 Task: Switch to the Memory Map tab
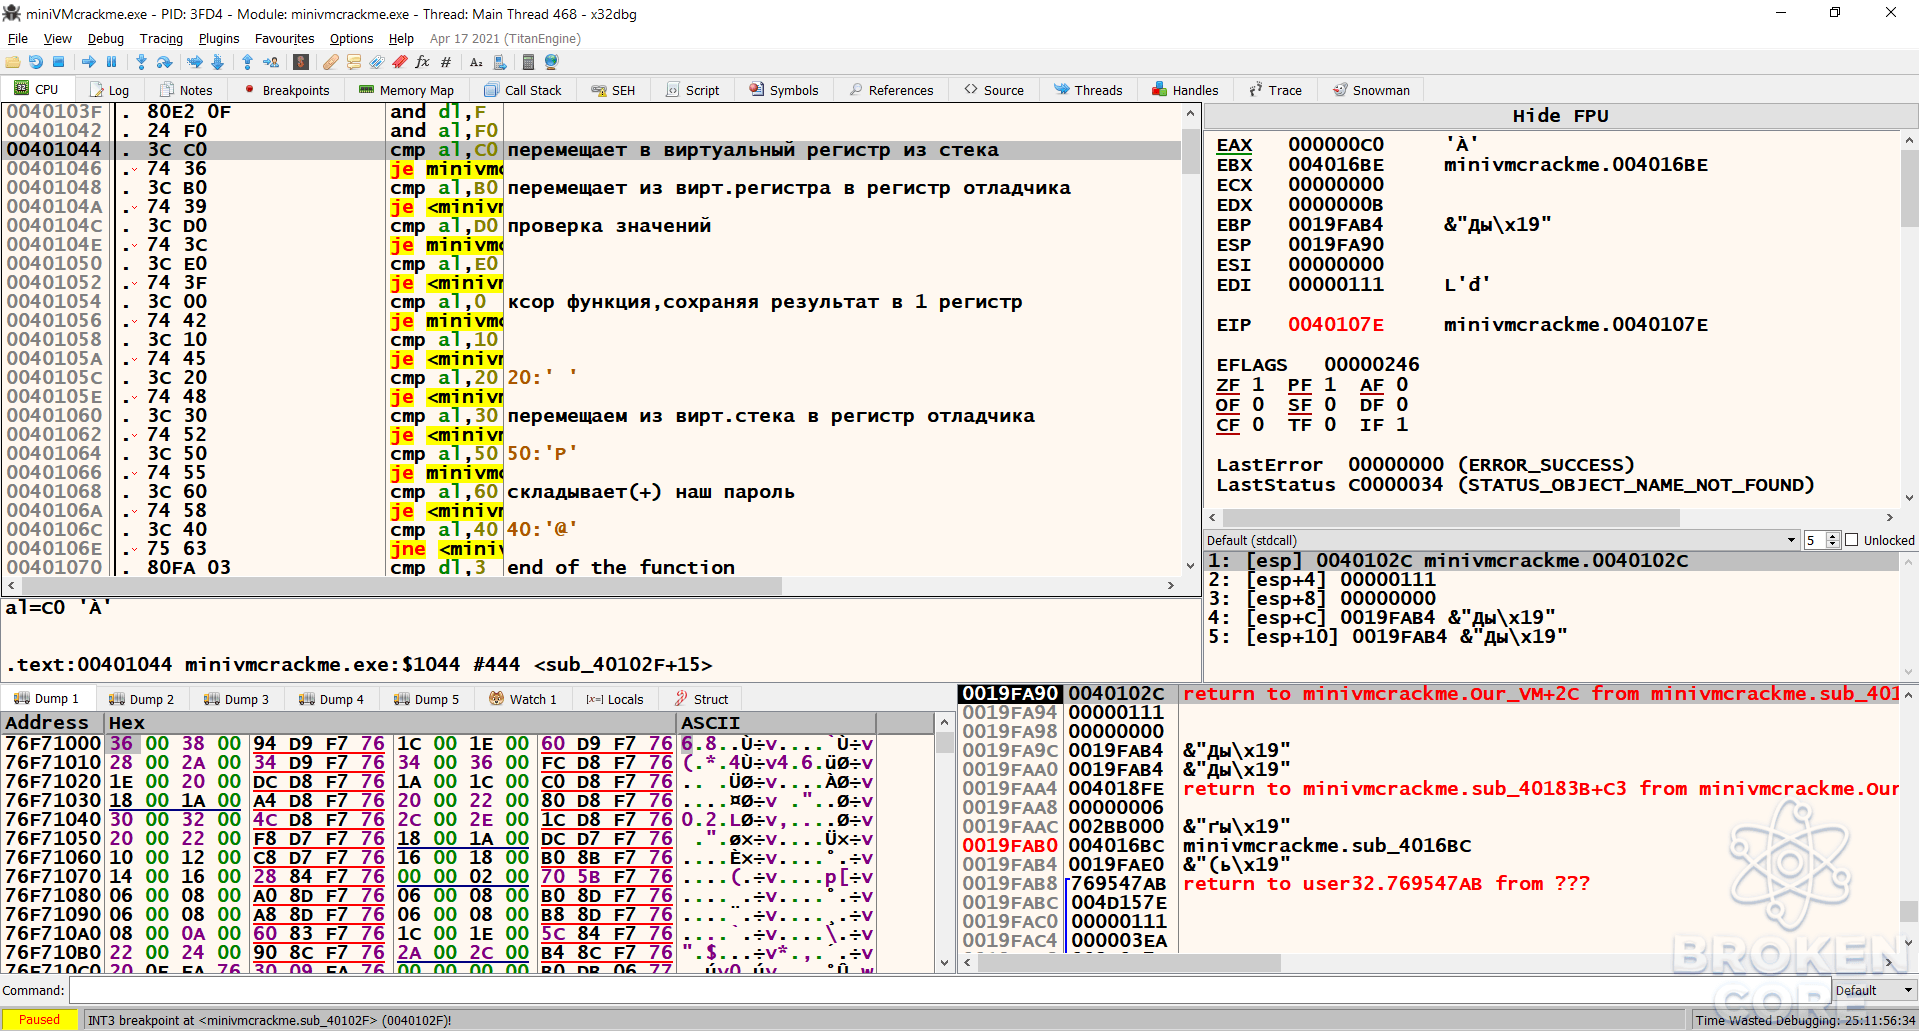coord(406,90)
